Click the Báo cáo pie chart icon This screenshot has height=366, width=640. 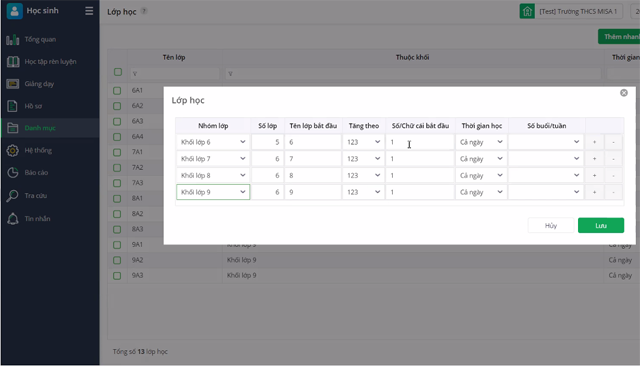click(13, 173)
